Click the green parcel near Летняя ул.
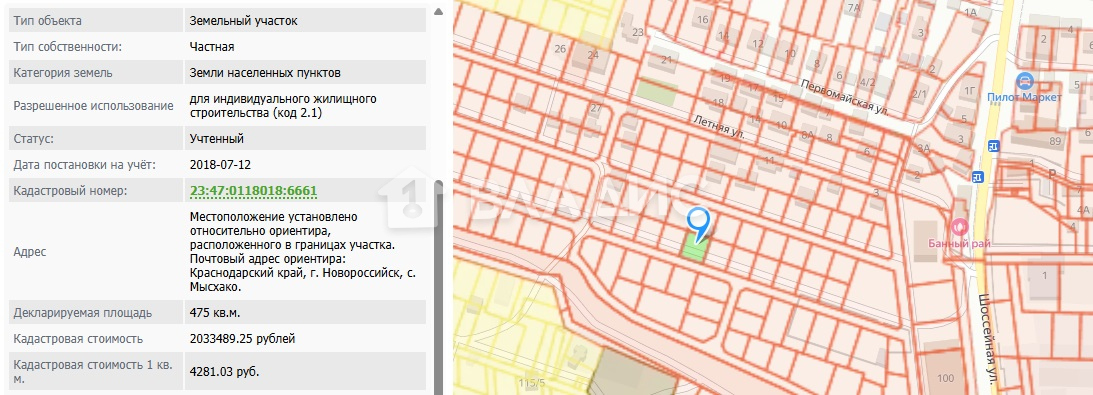Screen dimensions: 1093x395 (x=656, y=93)
